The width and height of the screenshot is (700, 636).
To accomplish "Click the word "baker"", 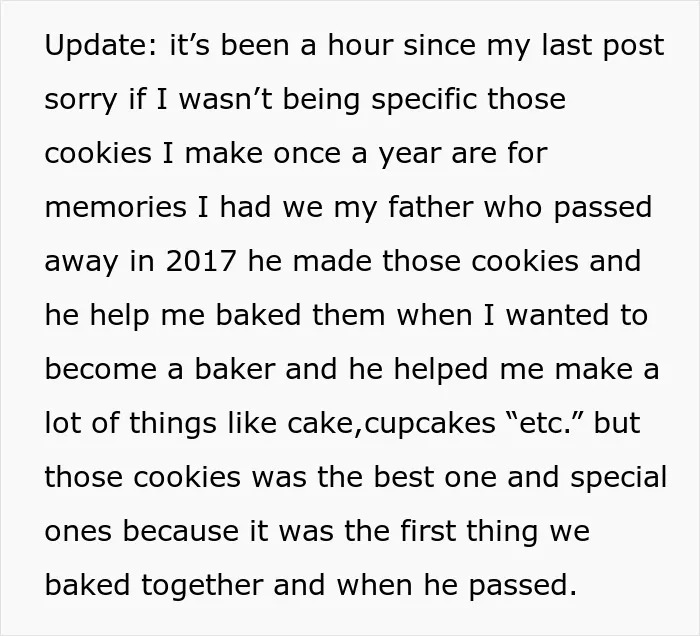I will tap(235, 369).
